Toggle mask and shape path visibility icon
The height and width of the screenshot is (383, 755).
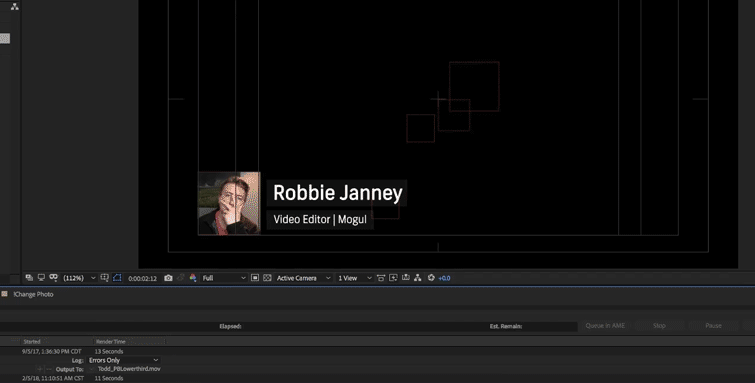click(x=117, y=278)
